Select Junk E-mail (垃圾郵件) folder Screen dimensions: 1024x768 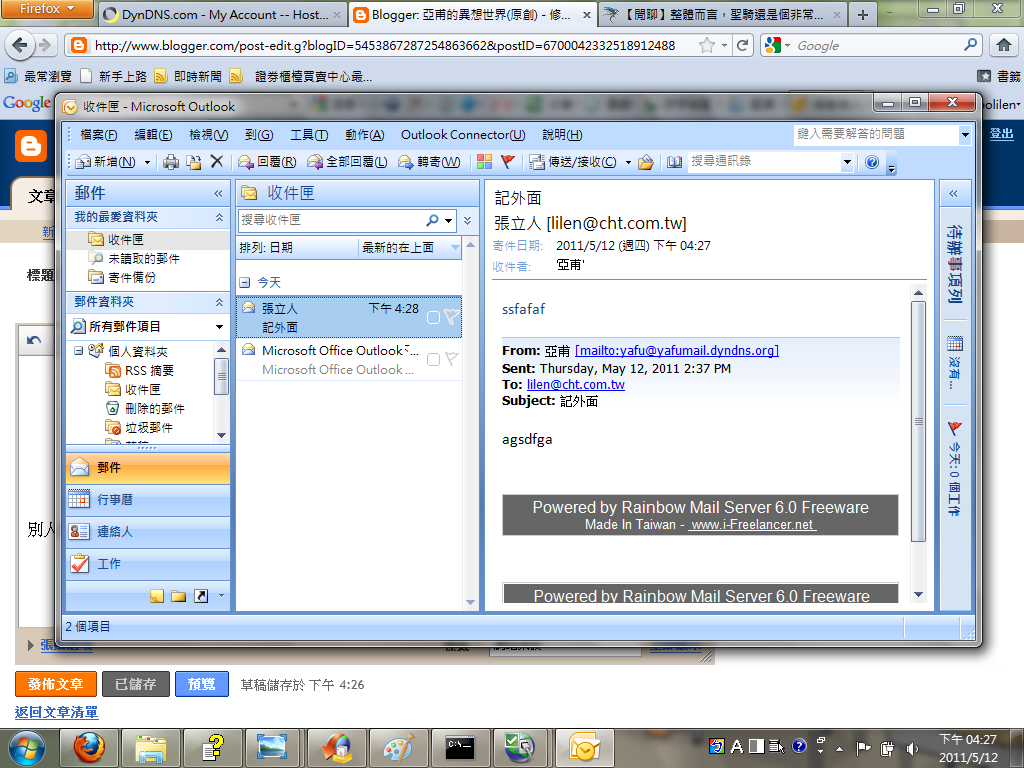pos(139,428)
